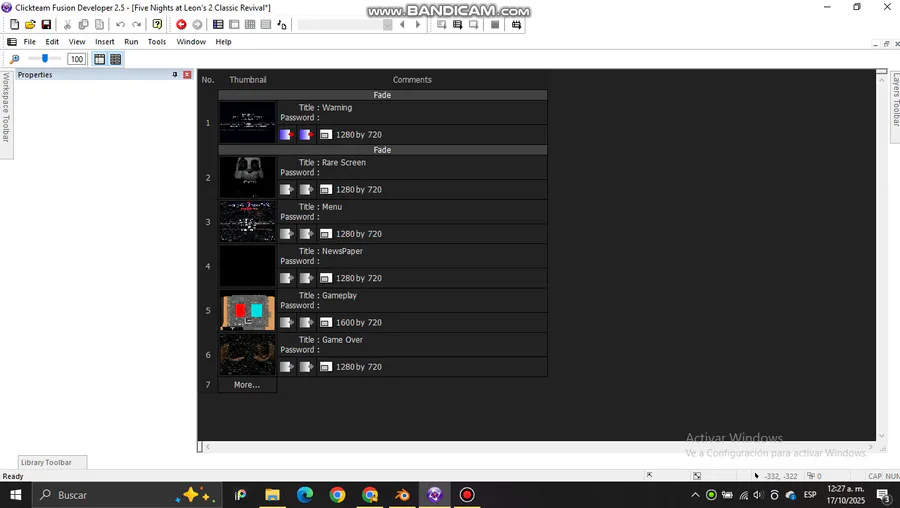Create a new application with New icon

14,24
